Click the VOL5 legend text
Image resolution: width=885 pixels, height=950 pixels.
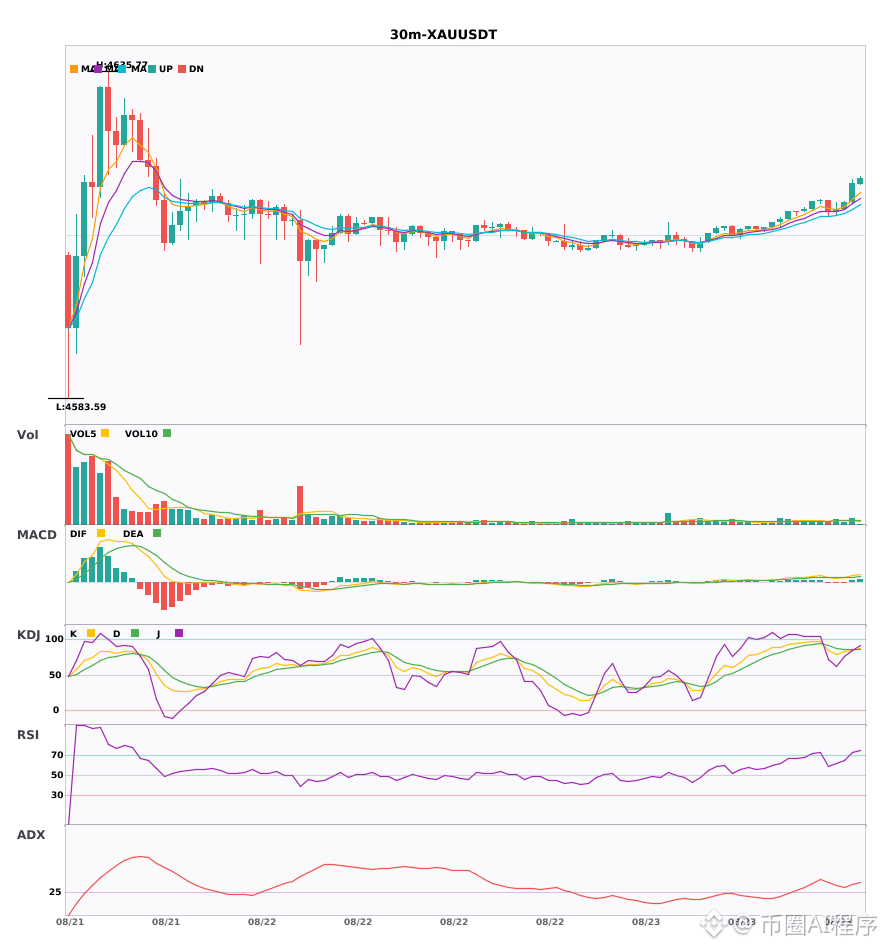pos(83,434)
